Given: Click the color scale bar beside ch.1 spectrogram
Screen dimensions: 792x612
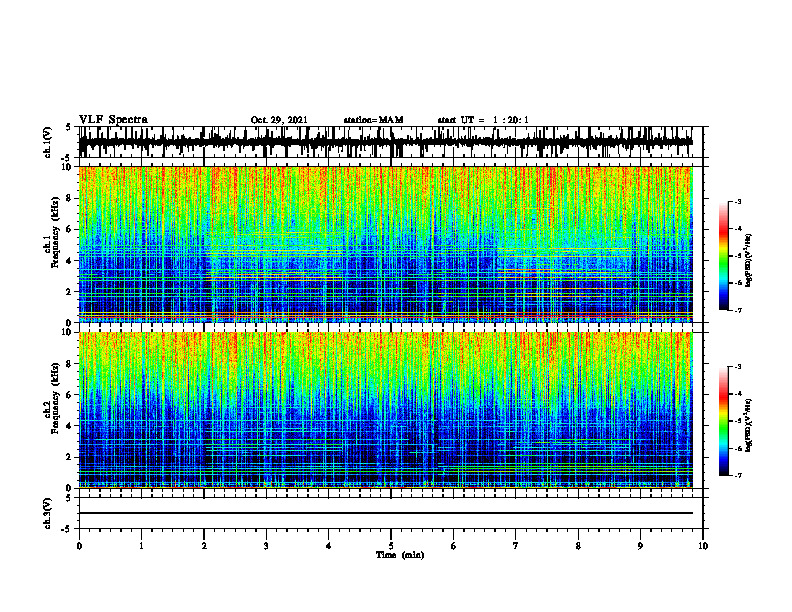Looking at the screenshot, I should coord(723,256).
